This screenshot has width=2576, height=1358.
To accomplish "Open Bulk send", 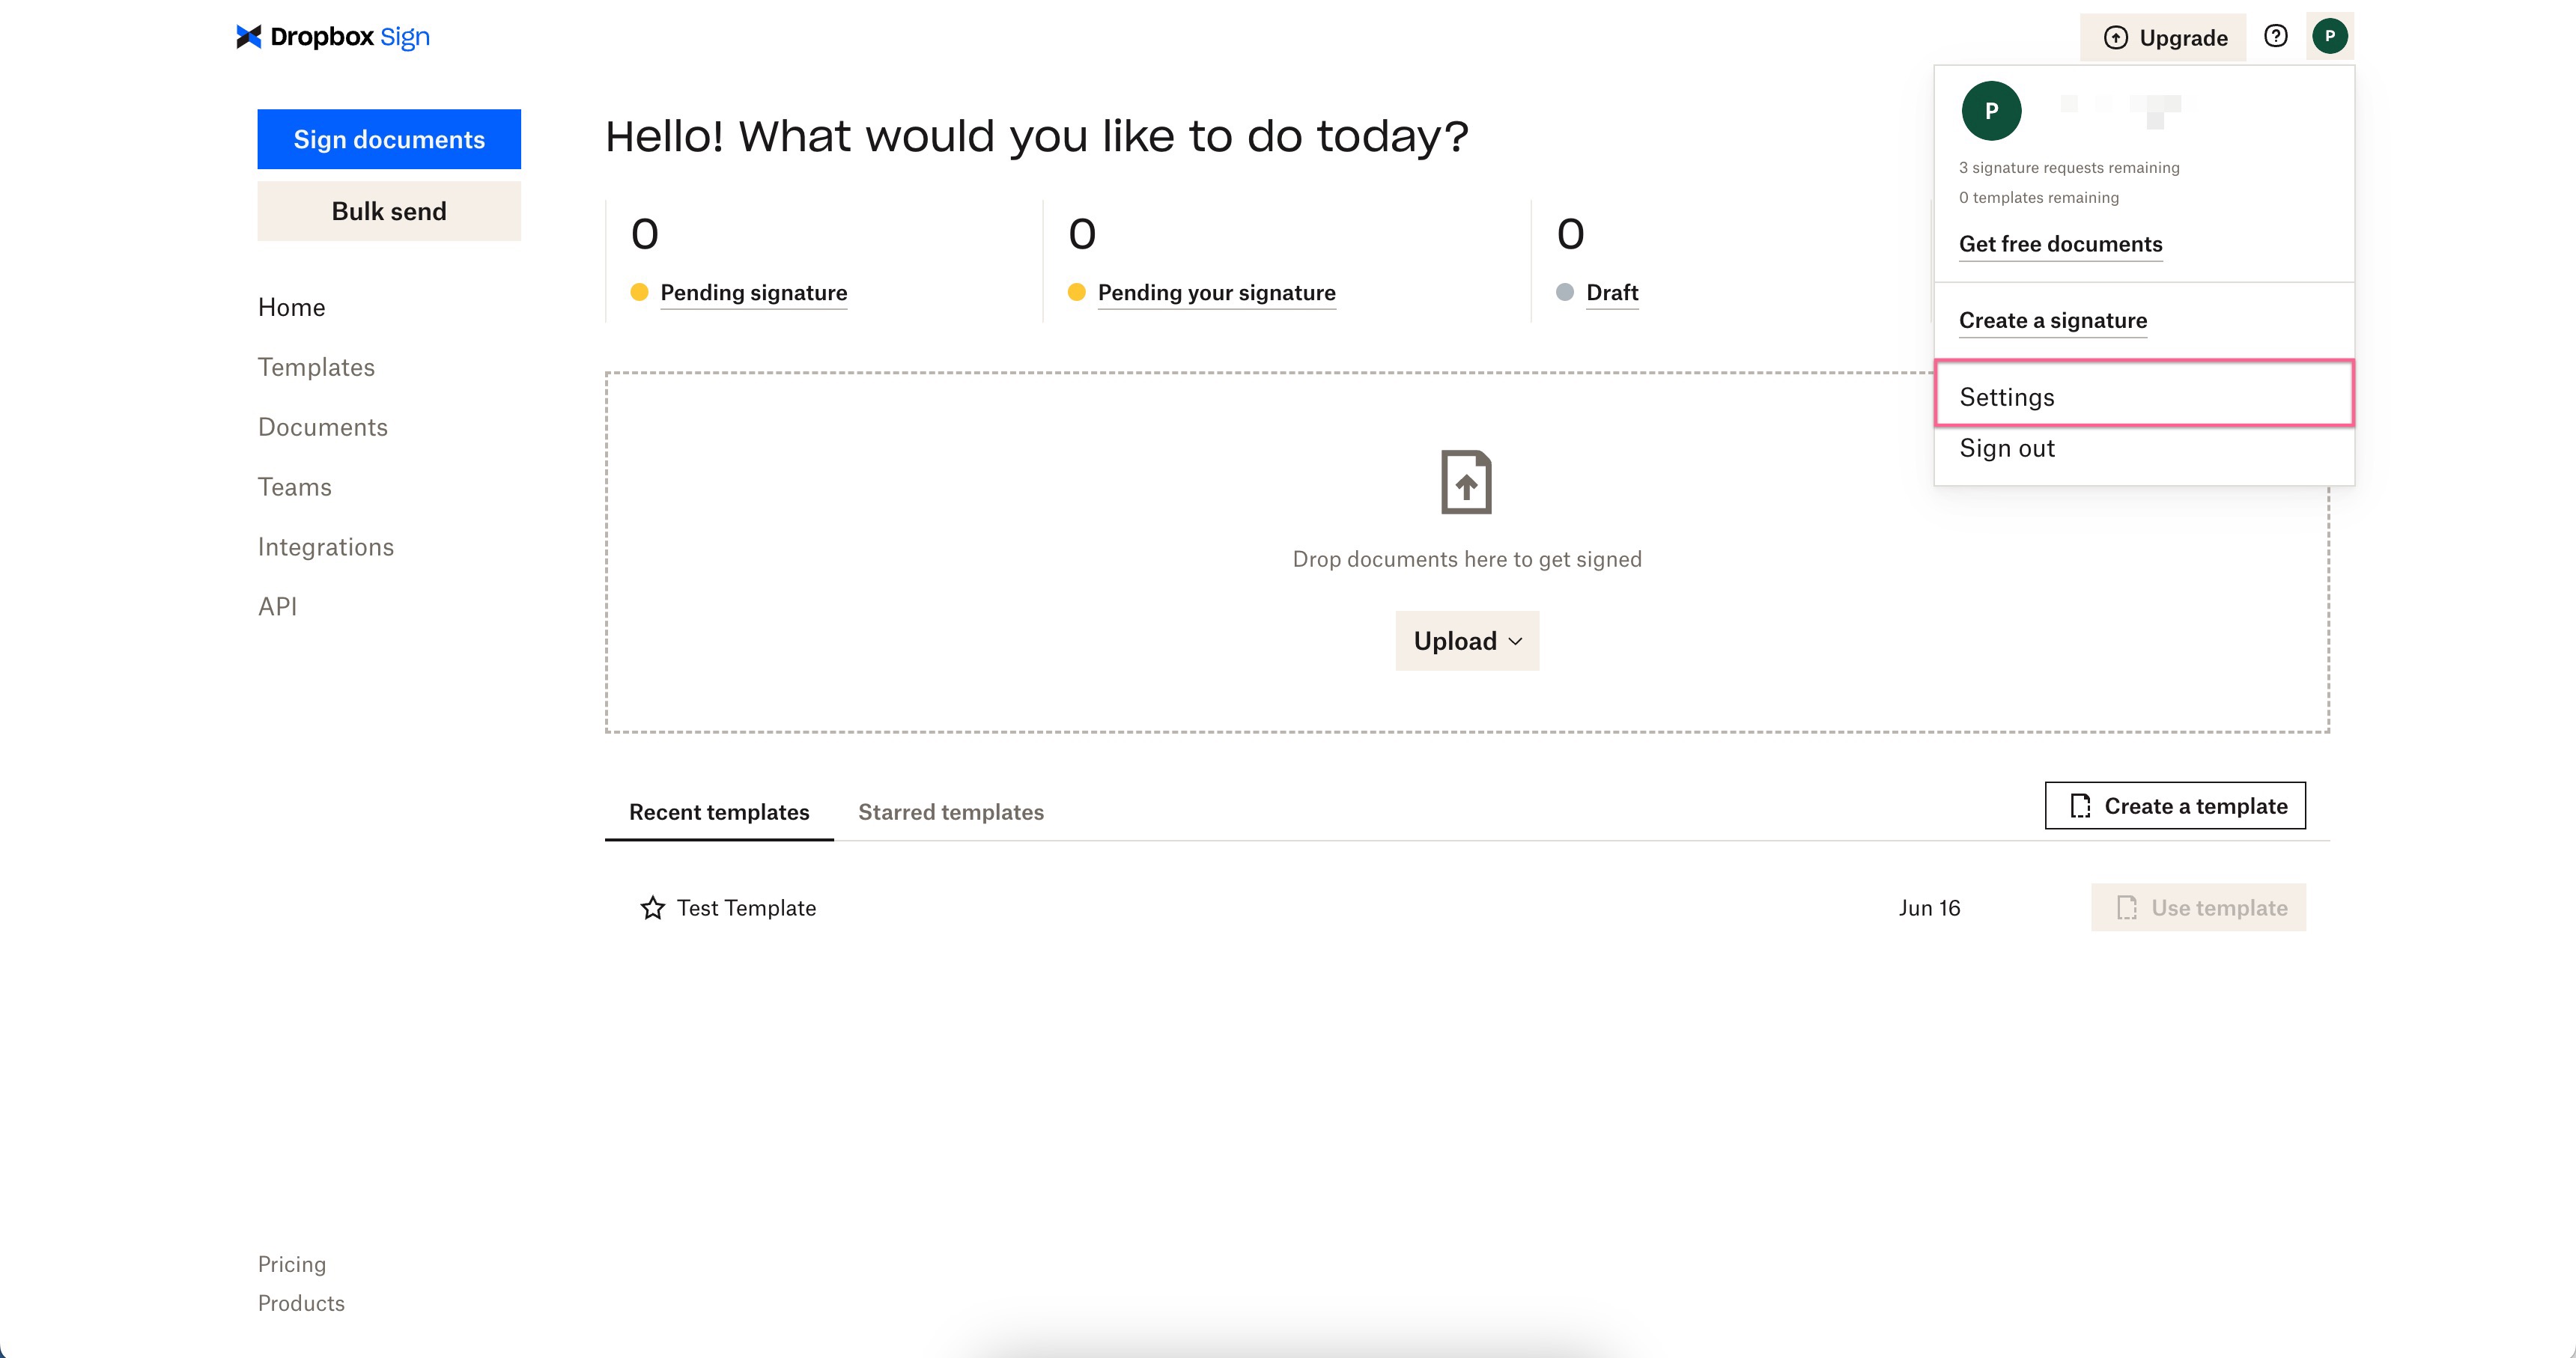I will (x=389, y=211).
